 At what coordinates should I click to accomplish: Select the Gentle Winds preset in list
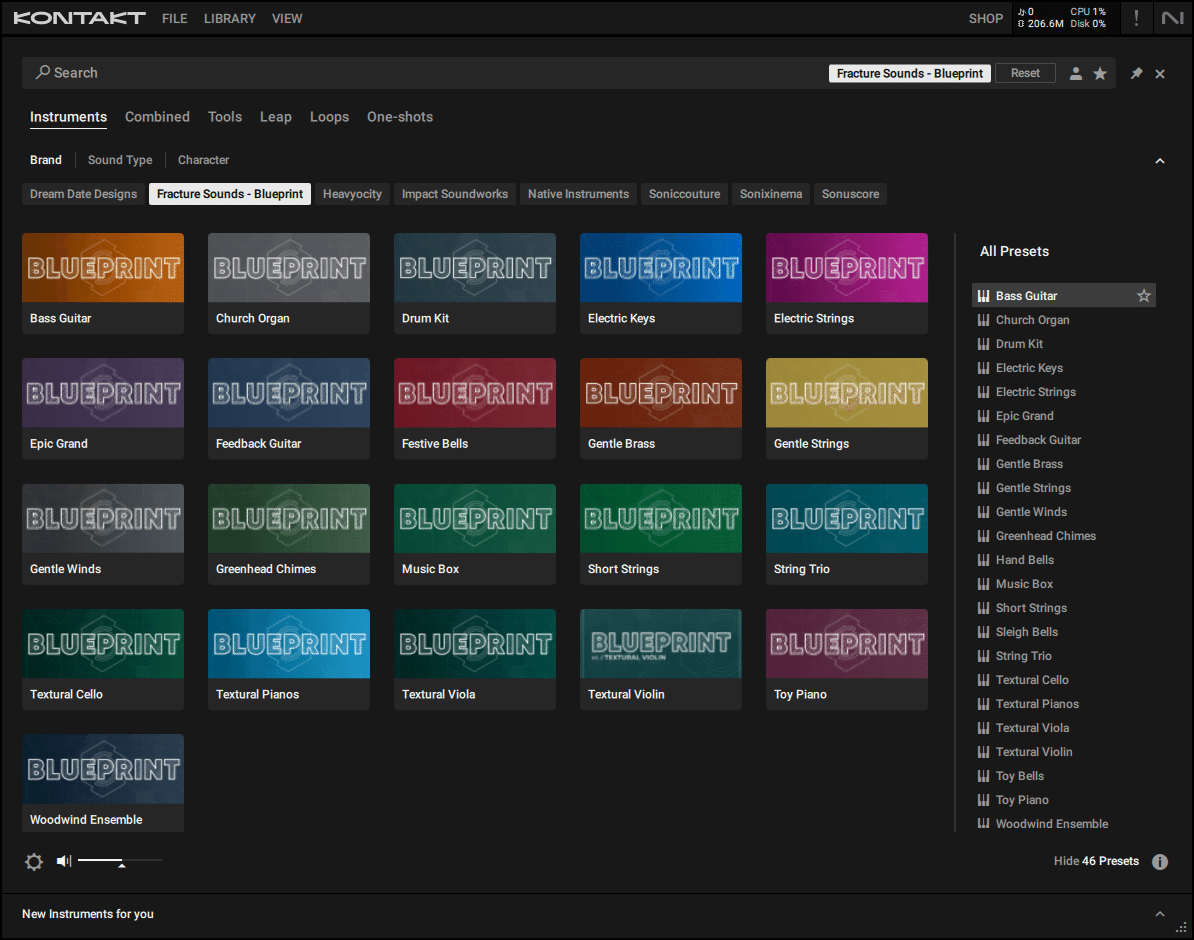pos(1063,512)
